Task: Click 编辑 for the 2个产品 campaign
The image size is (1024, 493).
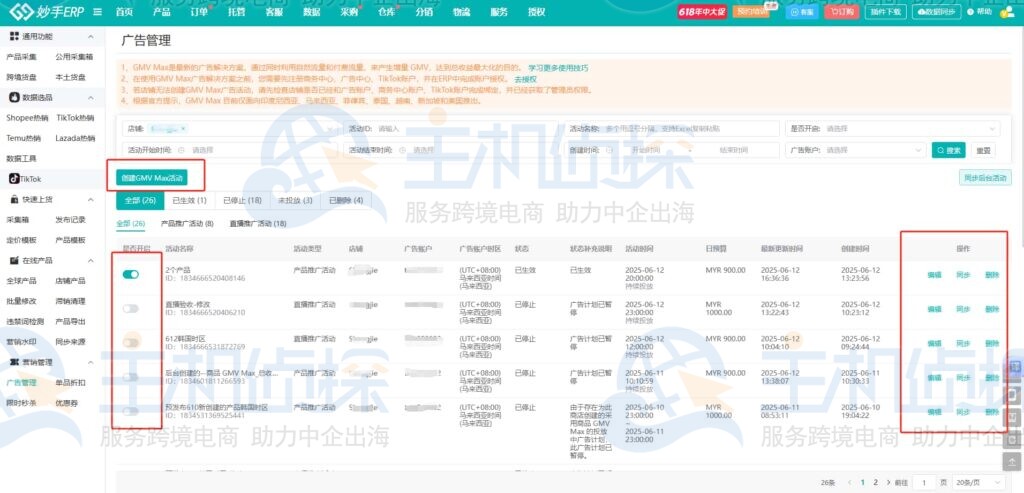Action: pos(934,274)
